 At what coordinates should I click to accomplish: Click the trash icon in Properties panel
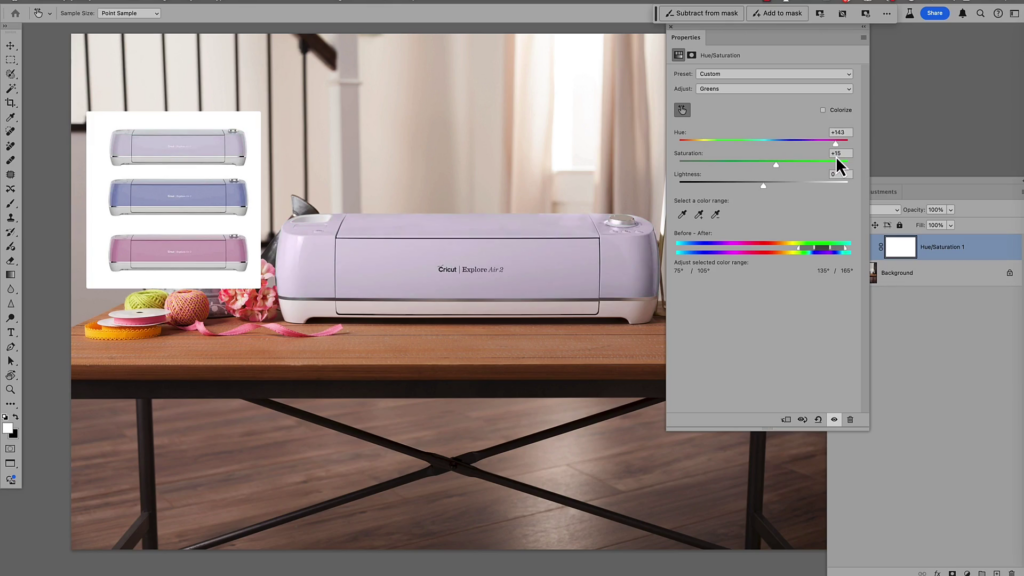[850, 420]
